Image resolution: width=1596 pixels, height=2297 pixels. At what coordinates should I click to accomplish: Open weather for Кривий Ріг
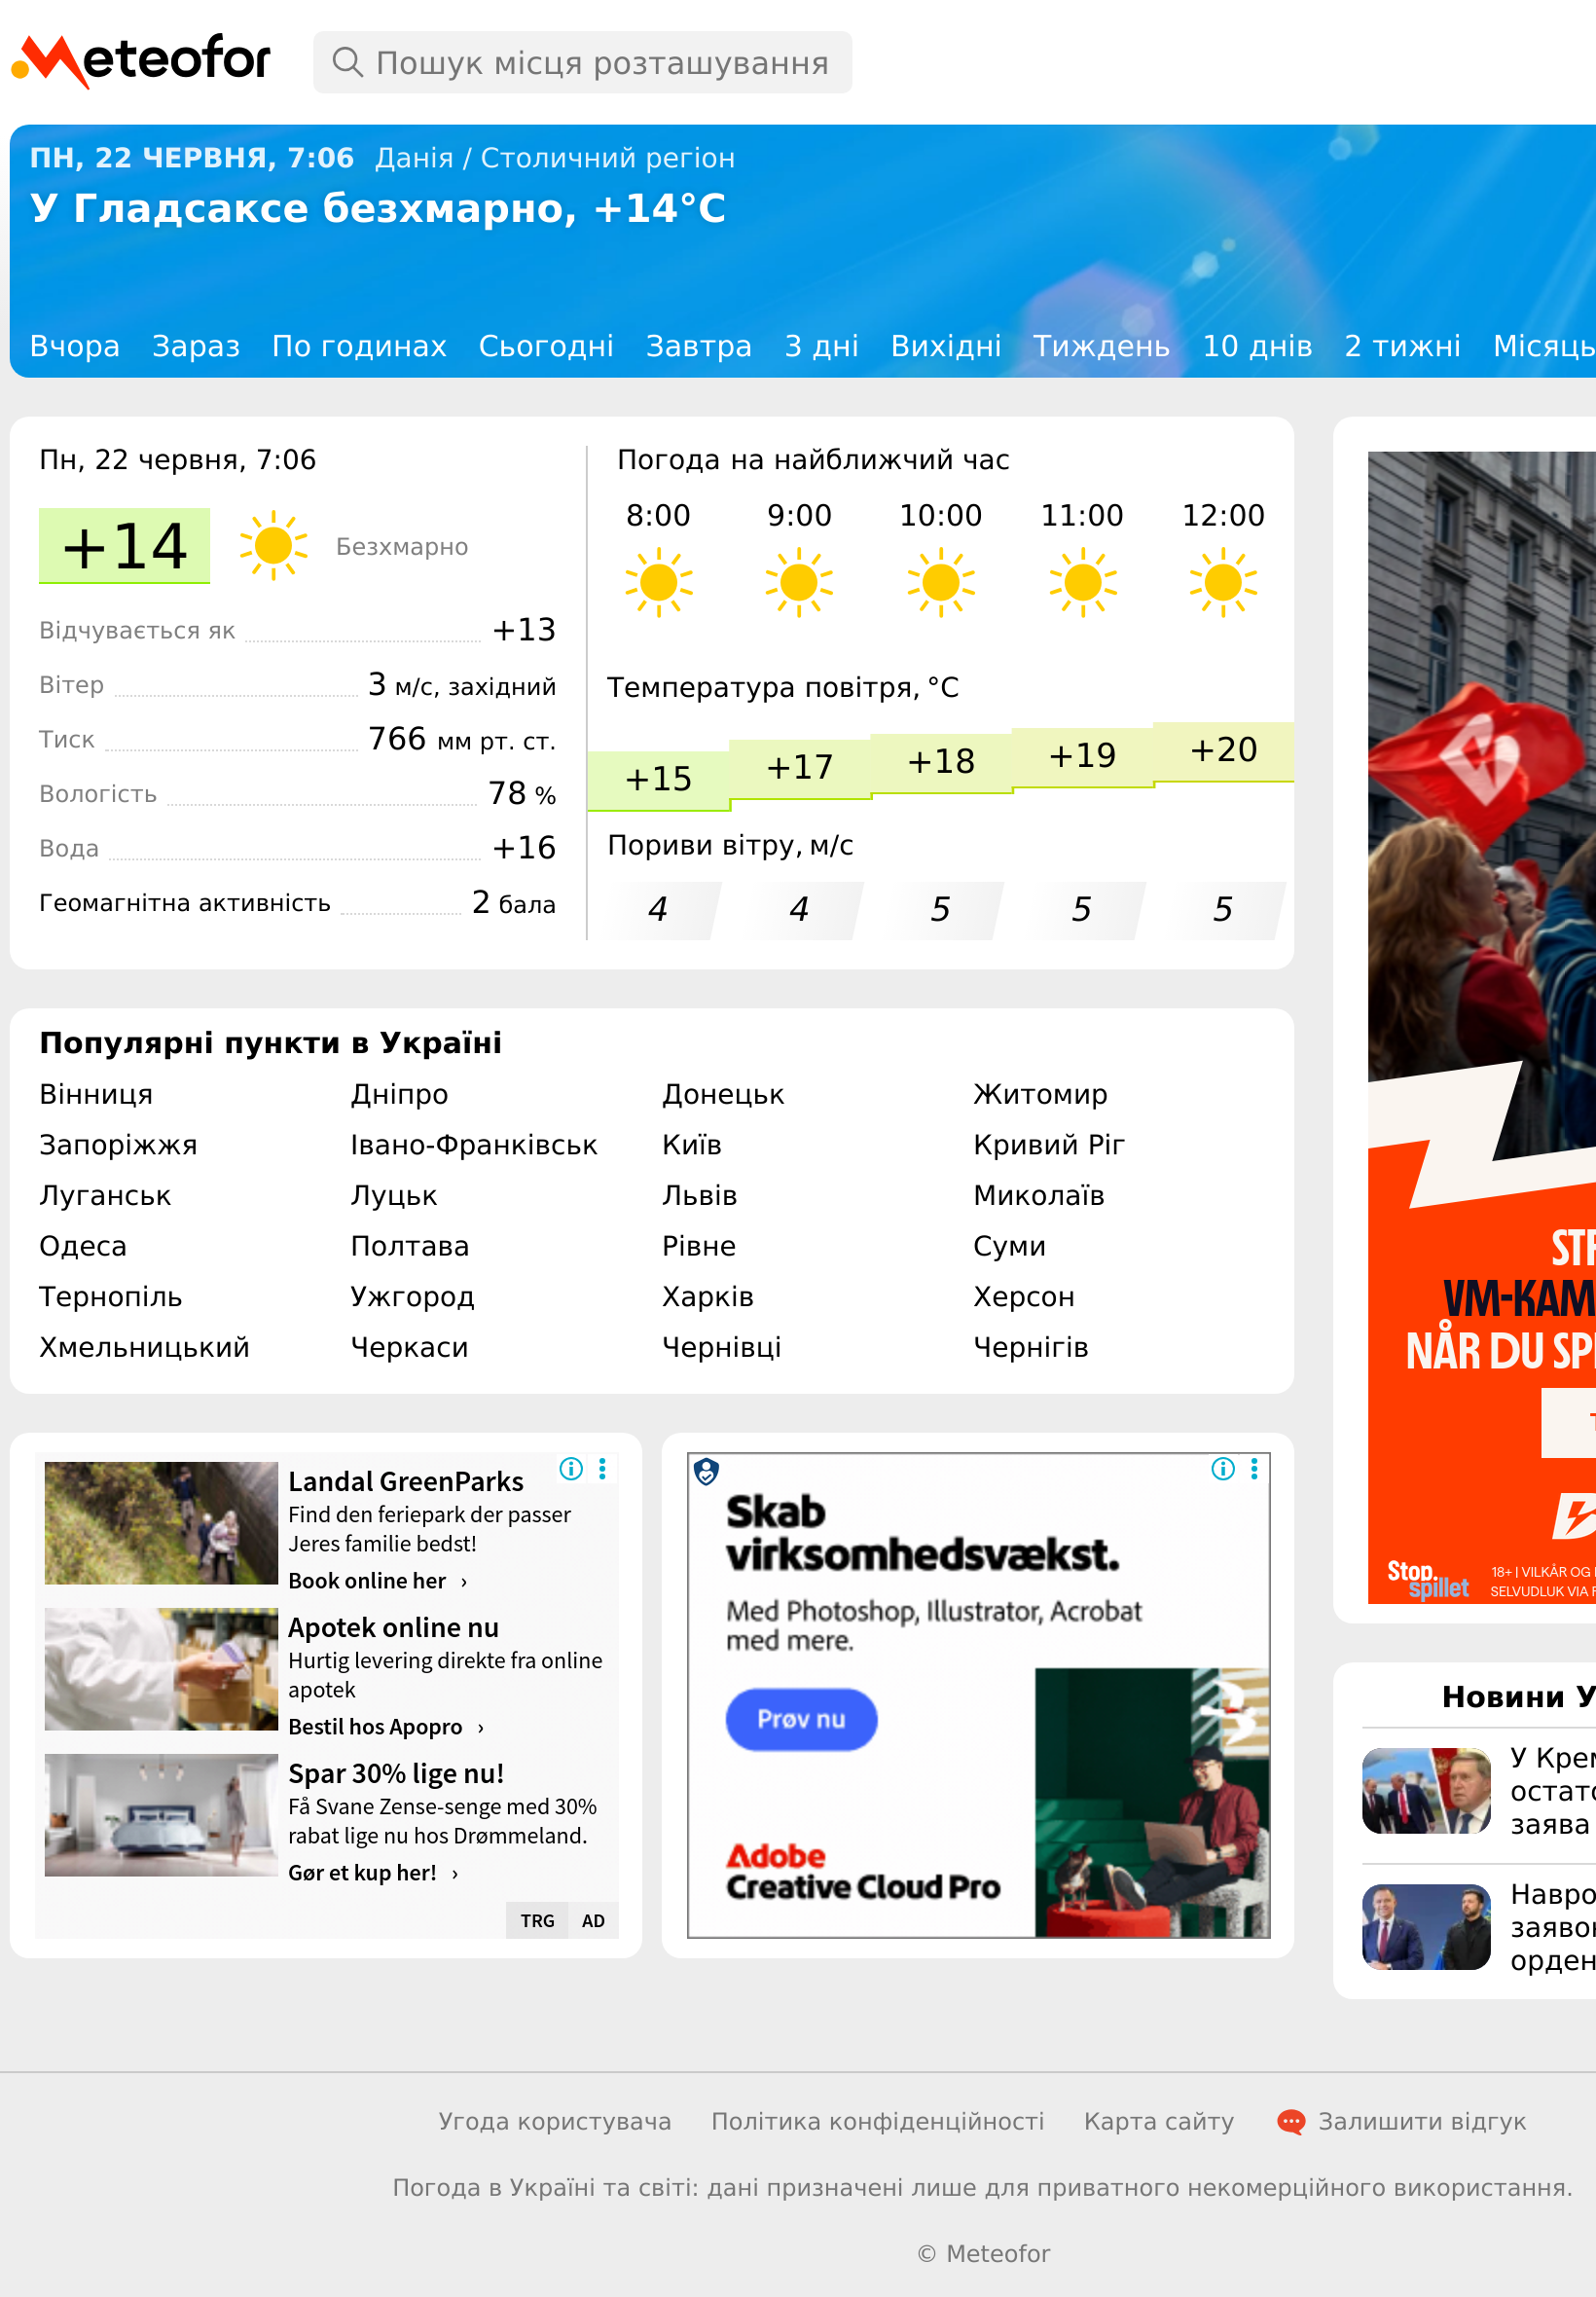[1049, 1145]
